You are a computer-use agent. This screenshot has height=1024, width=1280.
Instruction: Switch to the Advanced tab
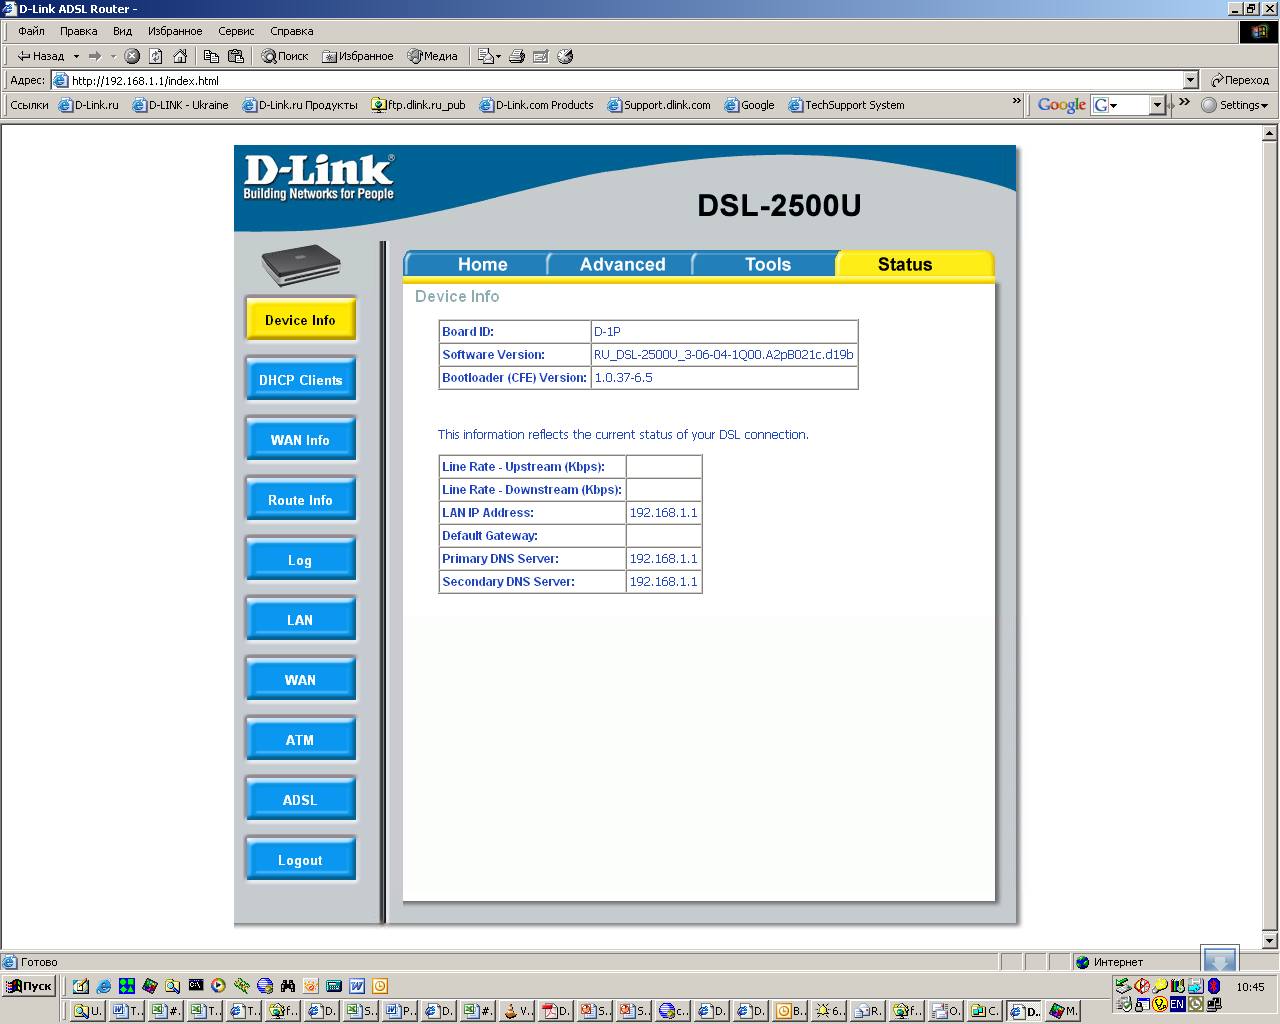622,264
